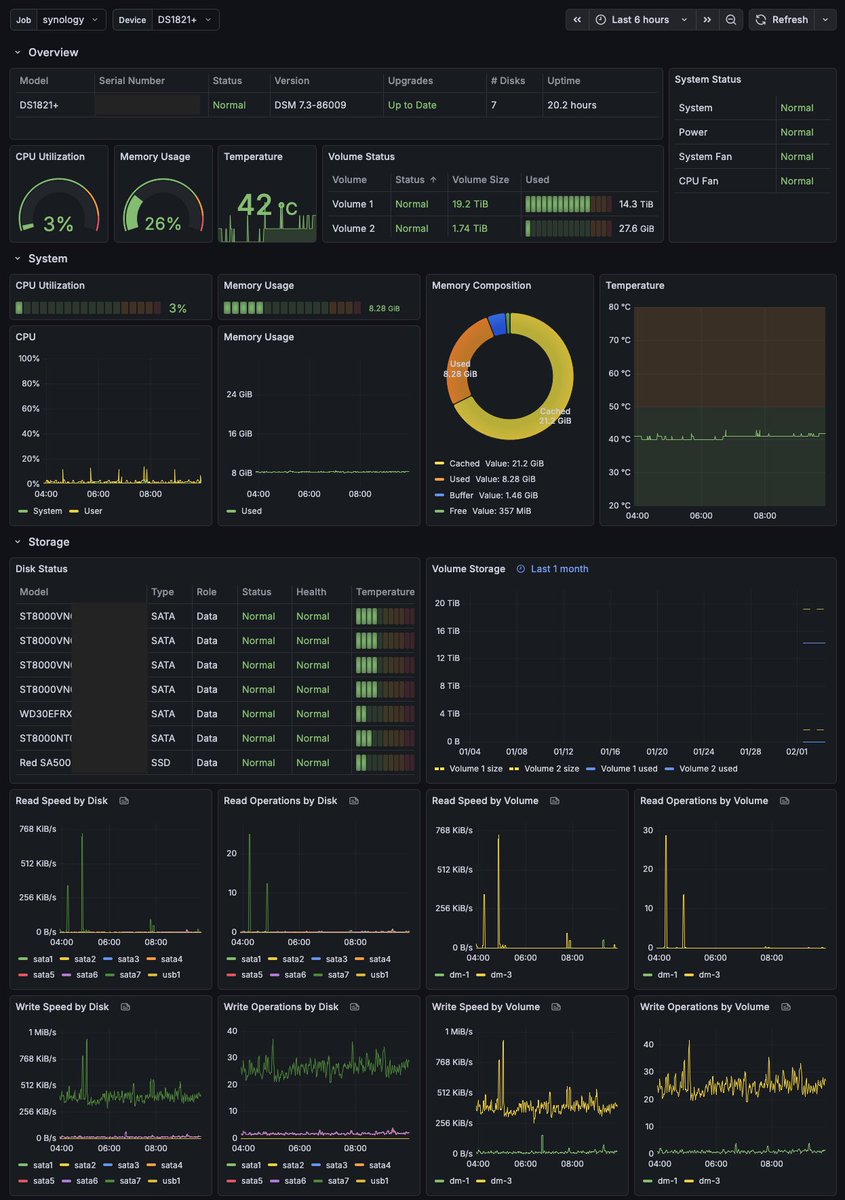The height and width of the screenshot is (1200, 845).
Task: Open the Last 6 hours time picker
Action: click(643, 20)
